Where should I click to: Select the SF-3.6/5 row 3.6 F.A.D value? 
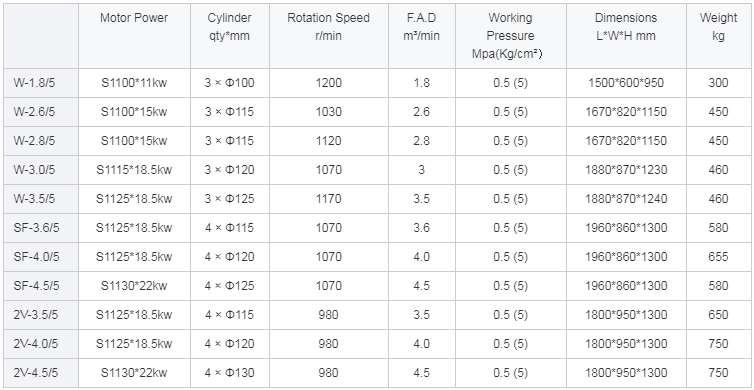(422, 228)
